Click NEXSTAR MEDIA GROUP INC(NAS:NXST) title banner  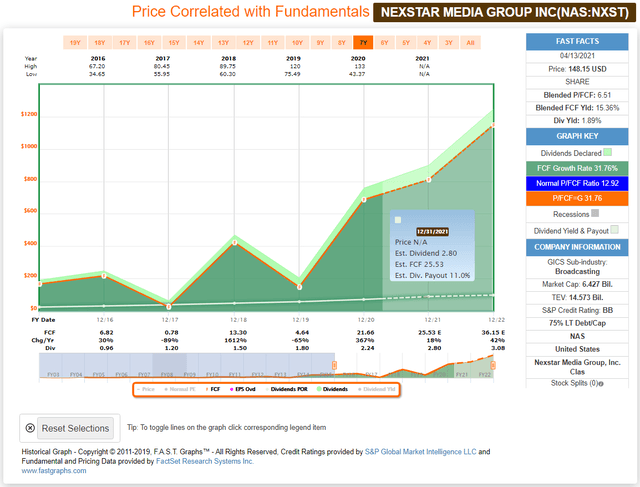point(504,12)
